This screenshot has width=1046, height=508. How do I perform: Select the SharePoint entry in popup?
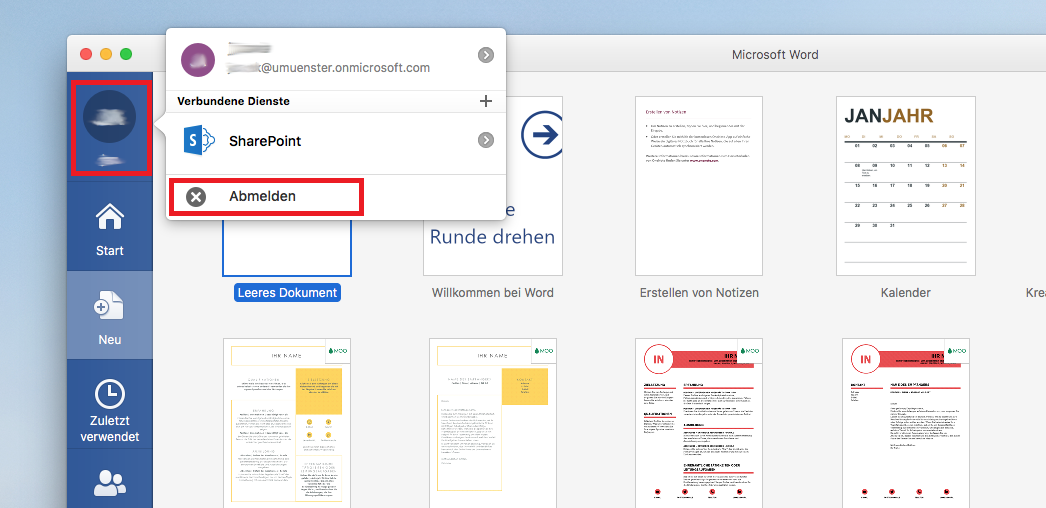pyautogui.click(x=265, y=141)
